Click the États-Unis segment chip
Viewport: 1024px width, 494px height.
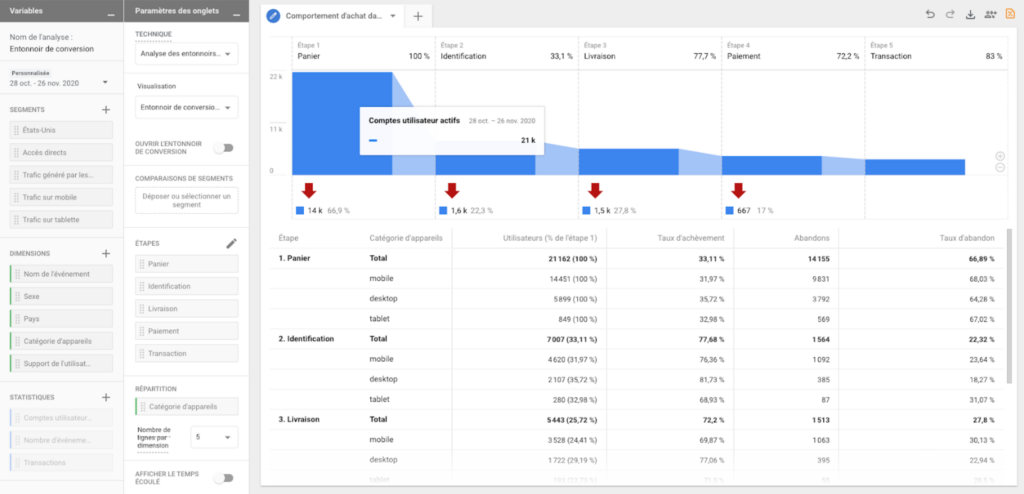(61, 130)
